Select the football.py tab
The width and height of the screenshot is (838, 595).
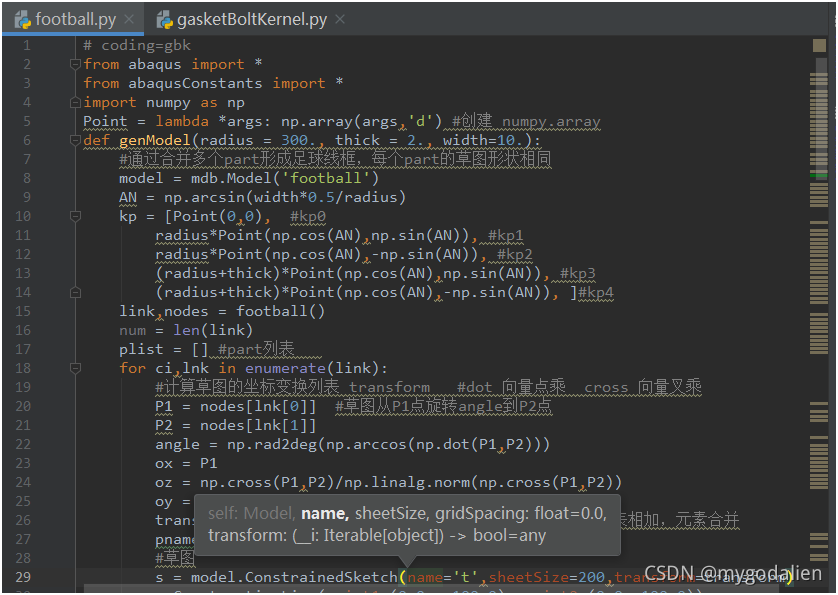75,20
